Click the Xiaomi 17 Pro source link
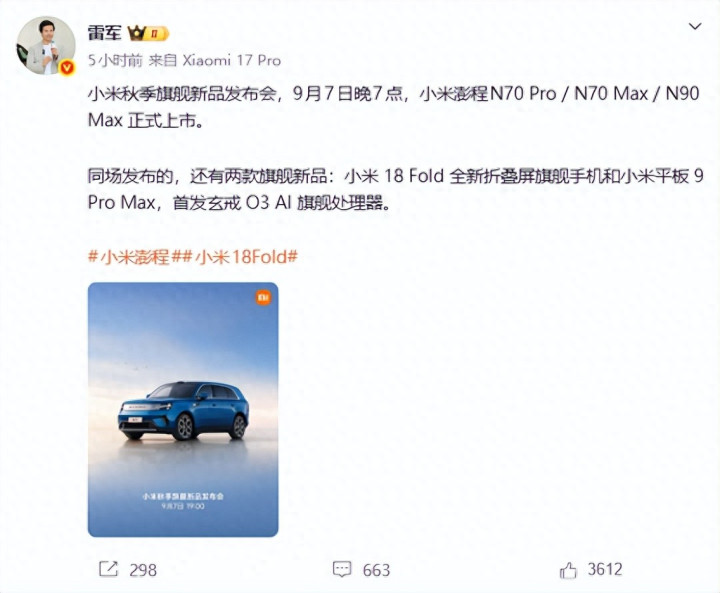This screenshot has width=720, height=593. [x=231, y=60]
